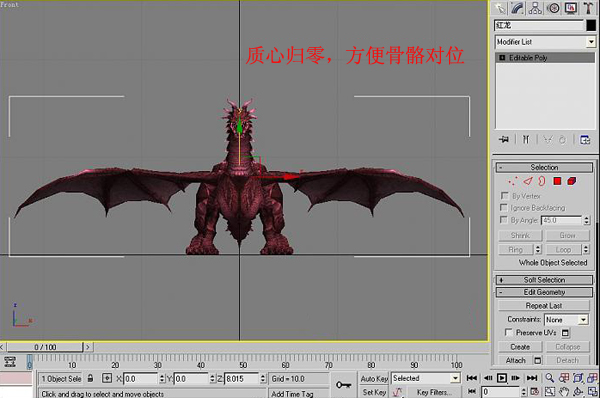Click Remove Modifier from stack icon
Image resolution: width=600 pixels, height=398 pixels.
click(x=562, y=140)
